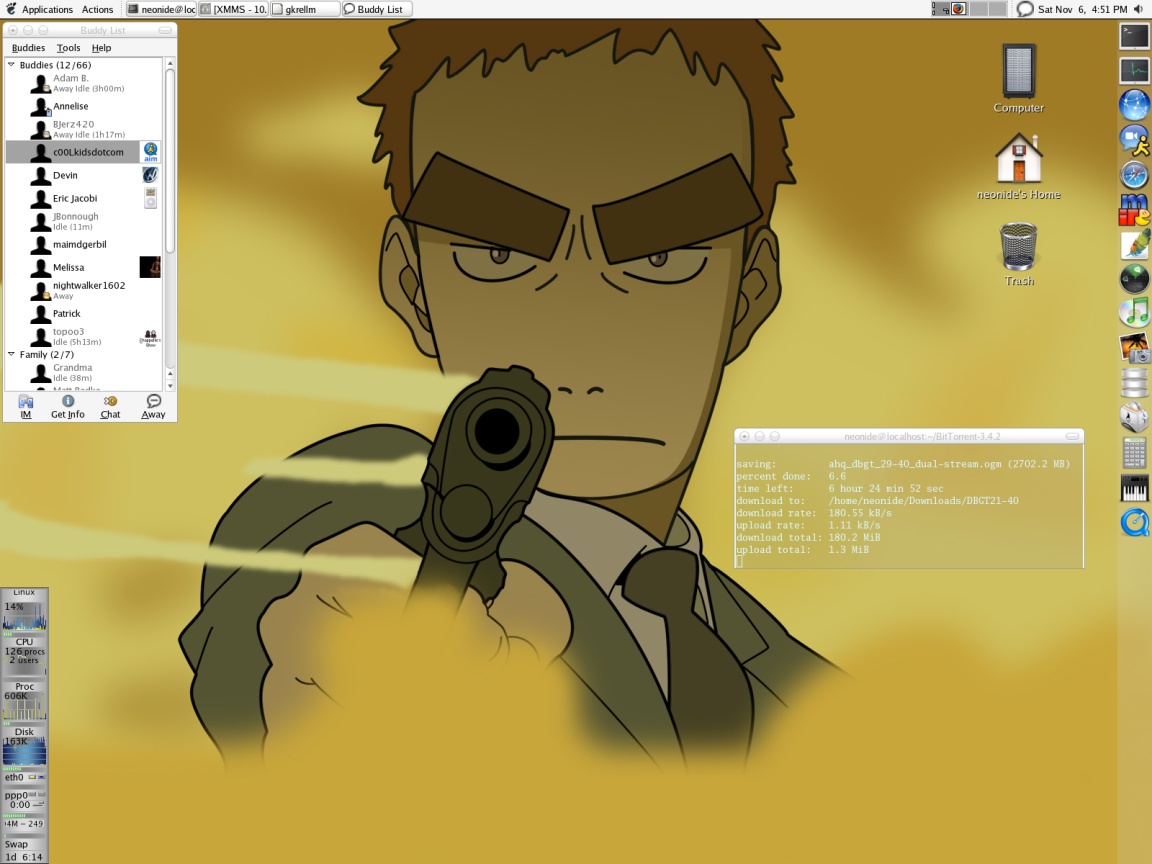Viewport: 1152px width, 864px height.
Task: Click the BitTorrent terminal window title bar
Action: (x=909, y=436)
